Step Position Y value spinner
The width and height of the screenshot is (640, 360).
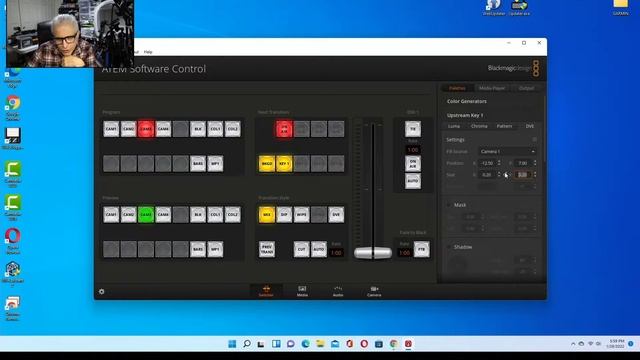(535, 163)
